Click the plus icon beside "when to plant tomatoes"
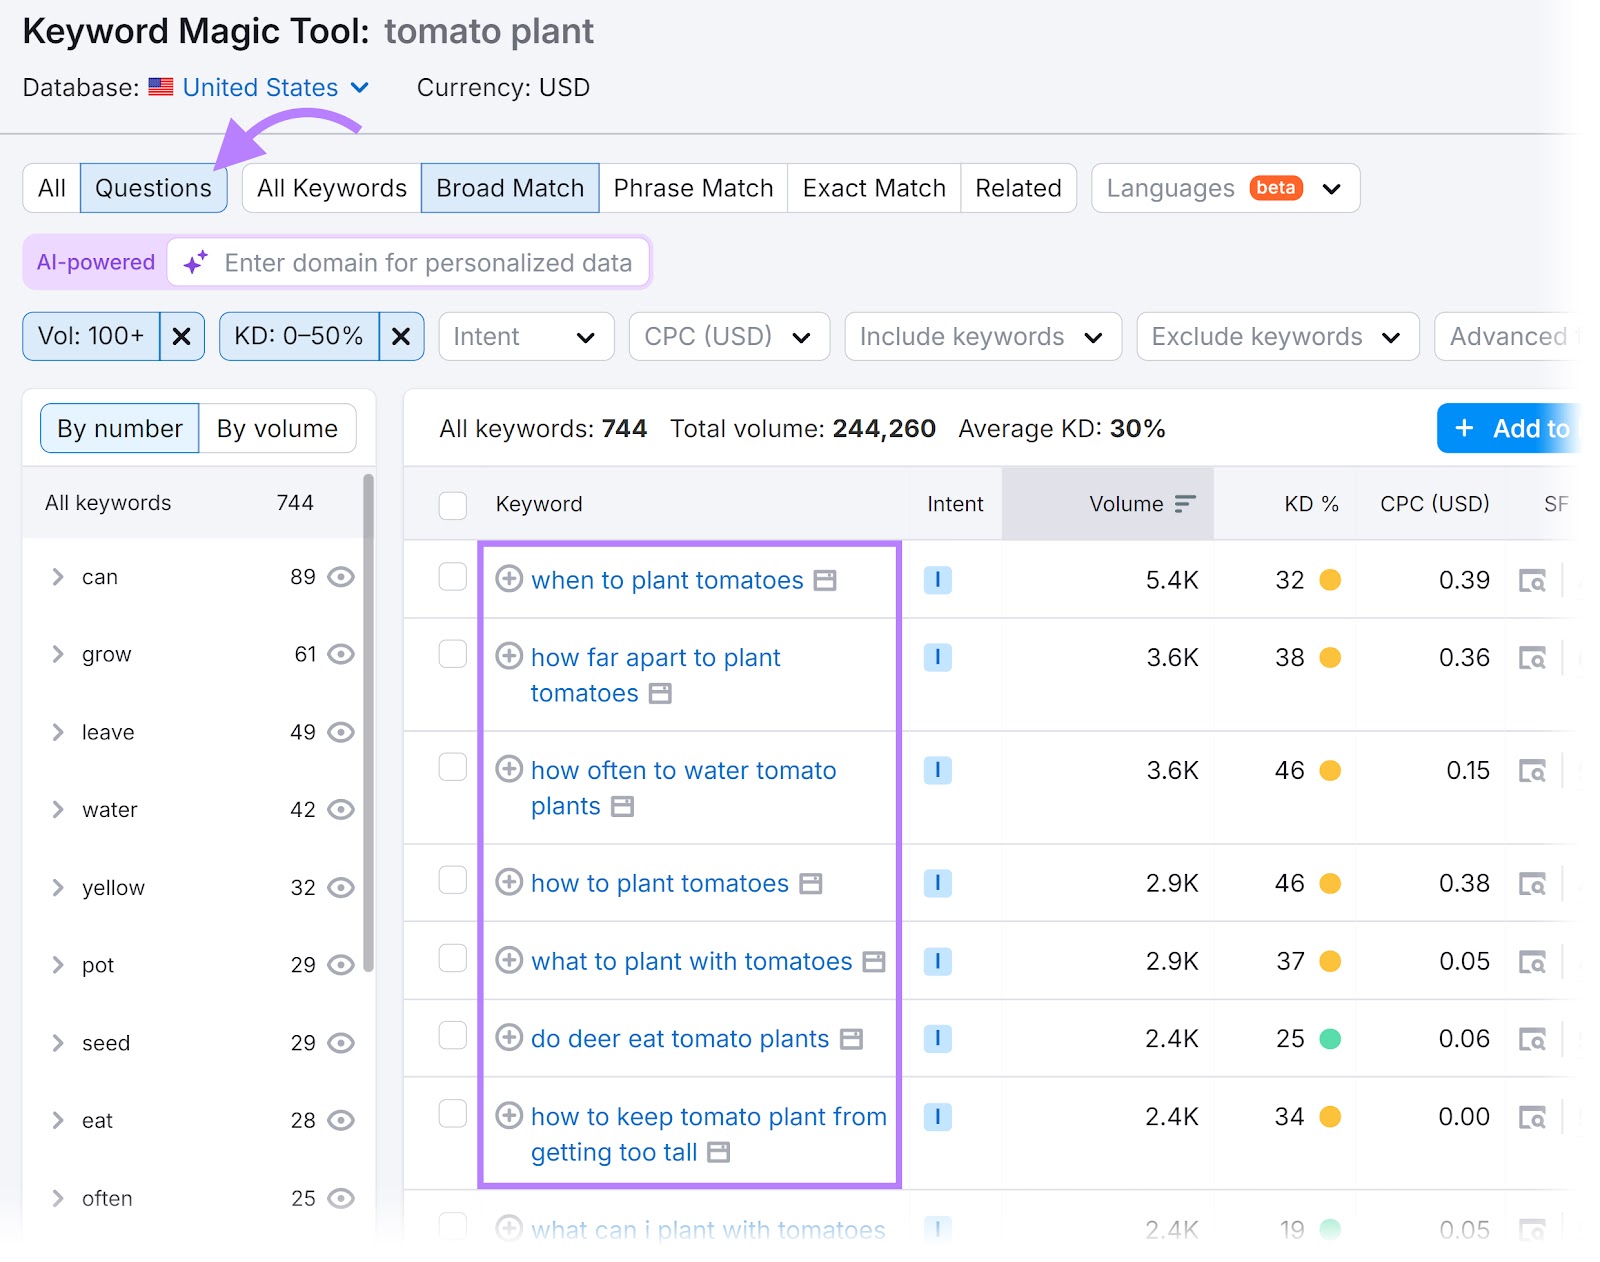This screenshot has height=1262, width=1600. (510, 580)
